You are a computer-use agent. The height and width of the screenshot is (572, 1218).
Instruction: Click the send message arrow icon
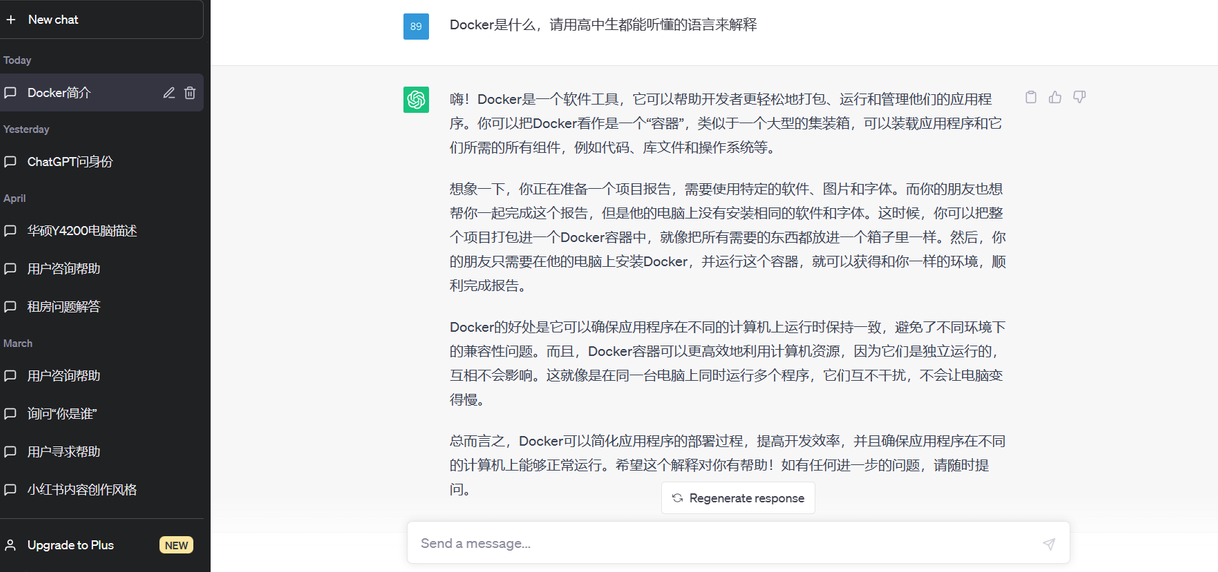[x=1048, y=544]
